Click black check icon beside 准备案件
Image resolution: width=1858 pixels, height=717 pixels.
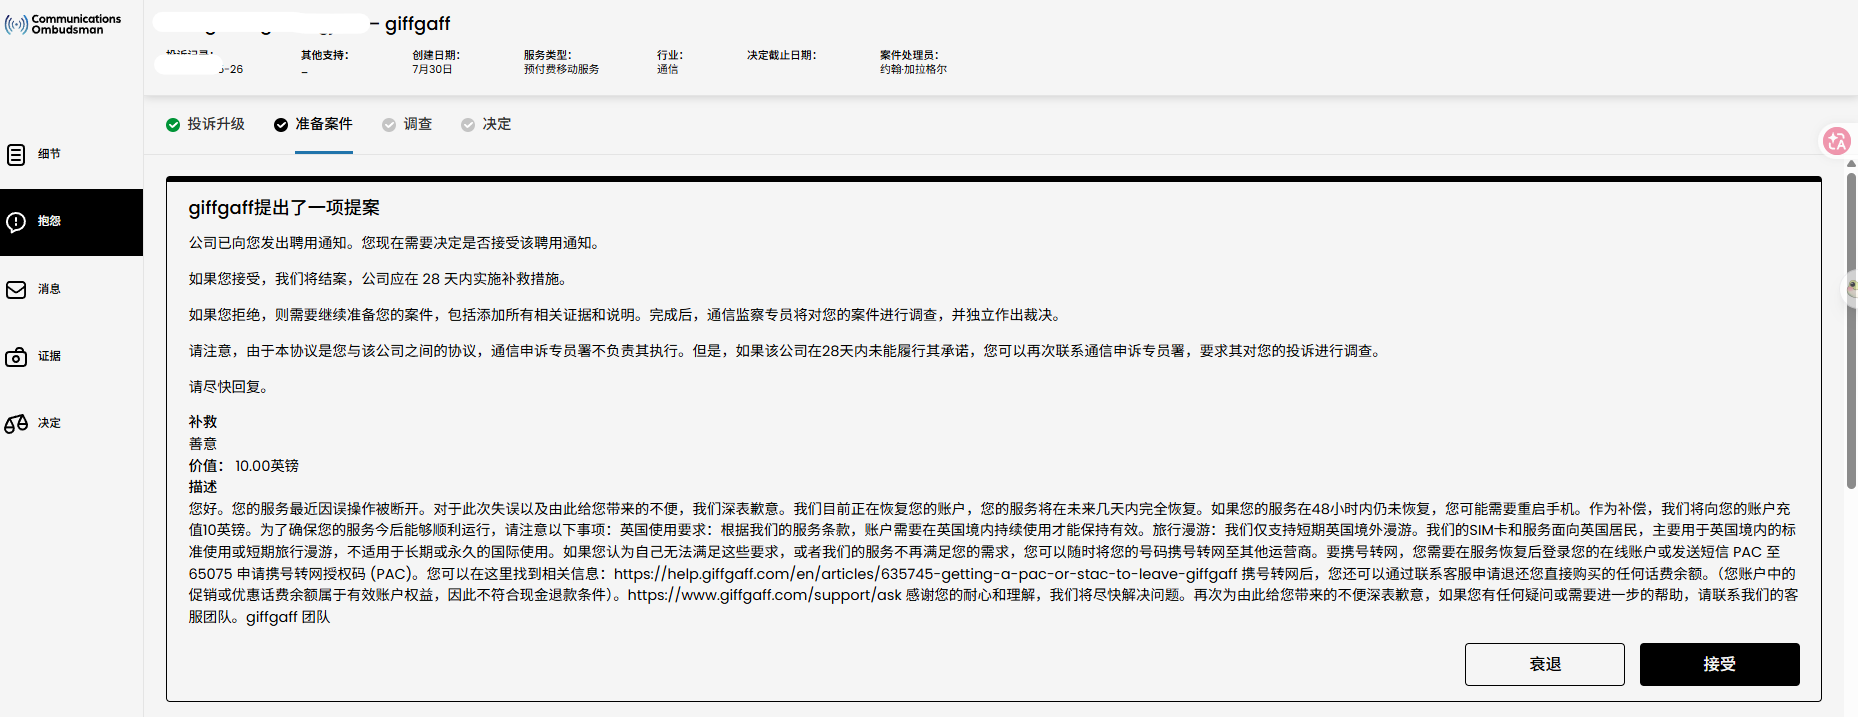281,125
